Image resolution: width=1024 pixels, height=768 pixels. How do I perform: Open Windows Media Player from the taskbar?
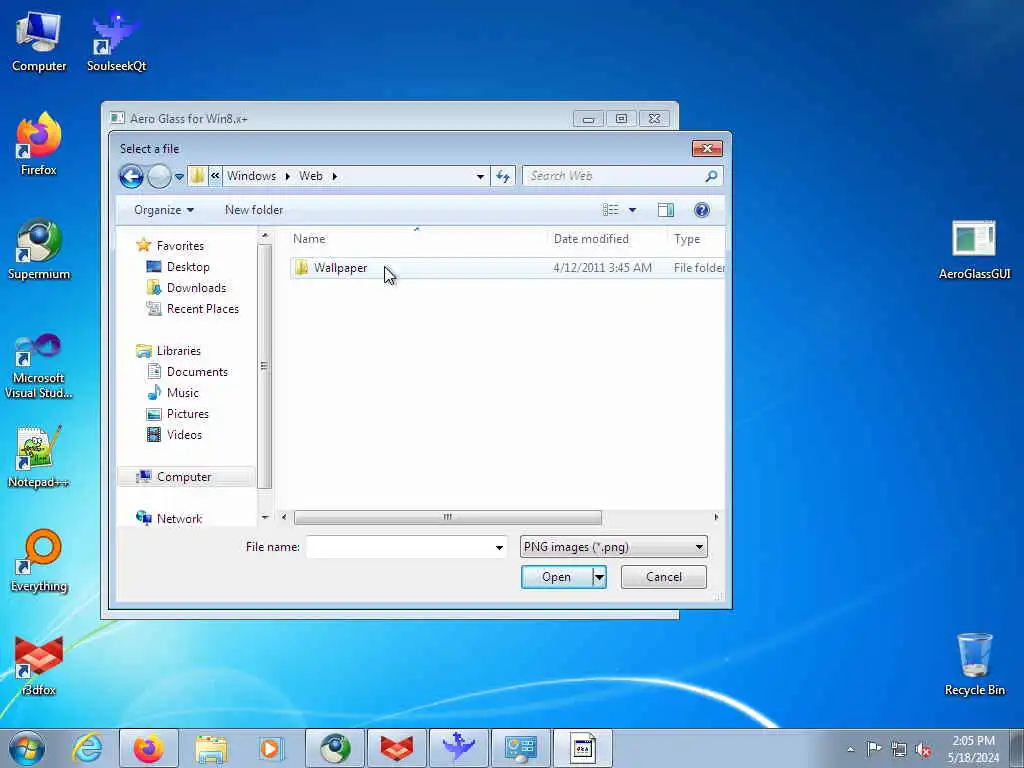pyautogui.click(x=270, y=748)
